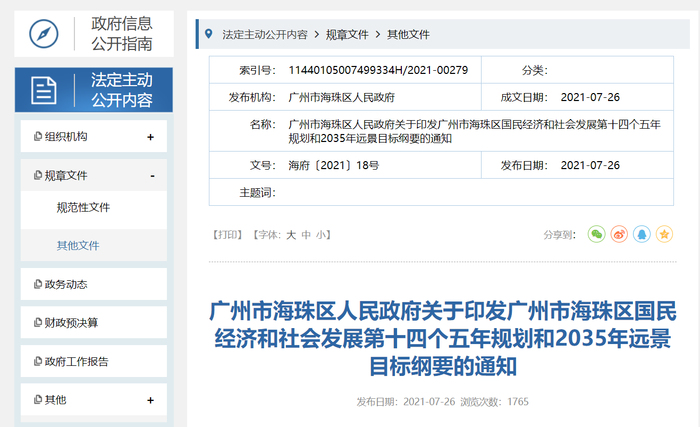Go to 法定主动公开内容 in the breadcrumb
Viewport: 700px width, 427px height.
point(264,35)
